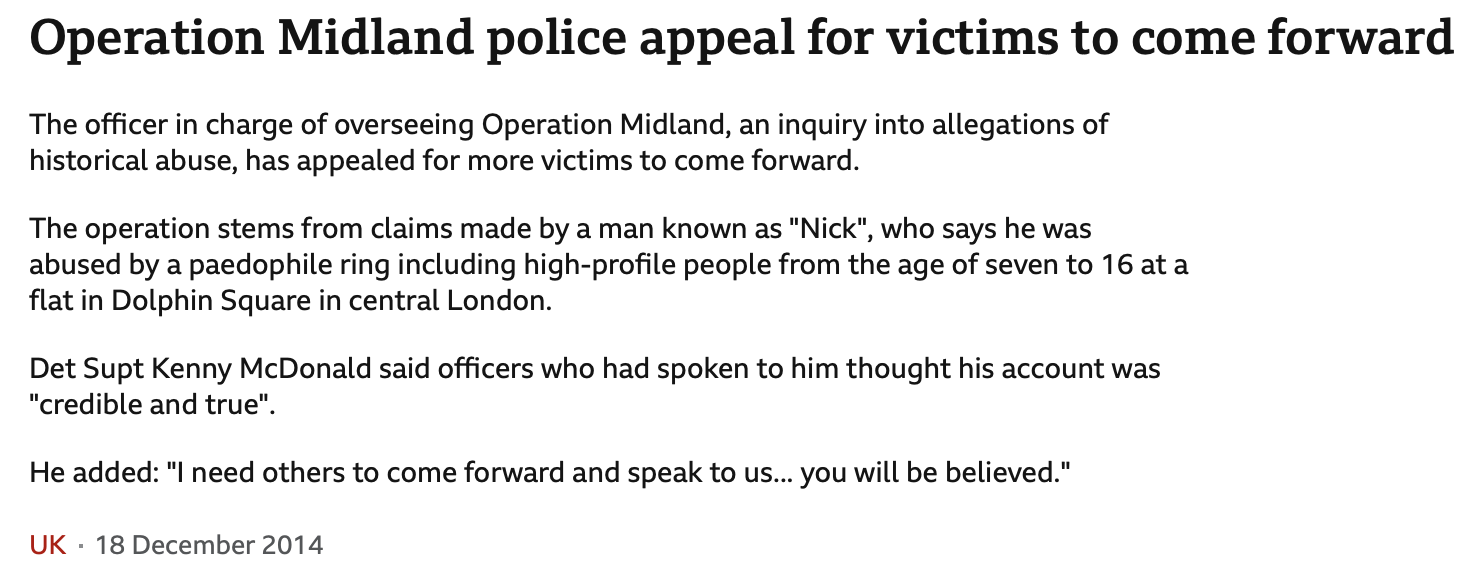1482x576 pixels.
Task: Click the red UK section link
Action: 48,545
